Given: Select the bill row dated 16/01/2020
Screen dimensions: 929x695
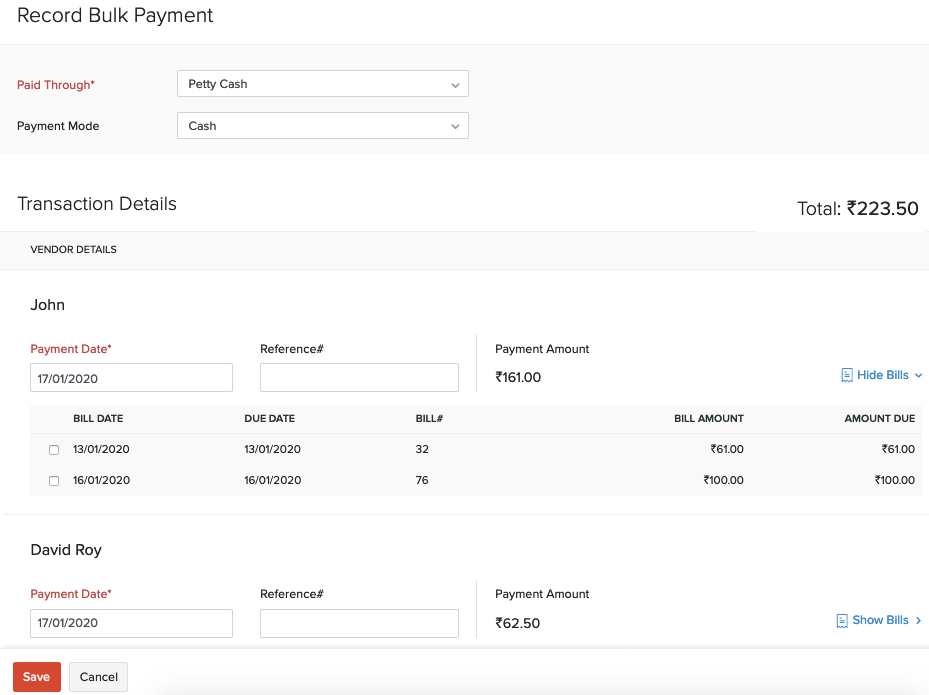Looking at the screenshot, I should coord(400,480).
